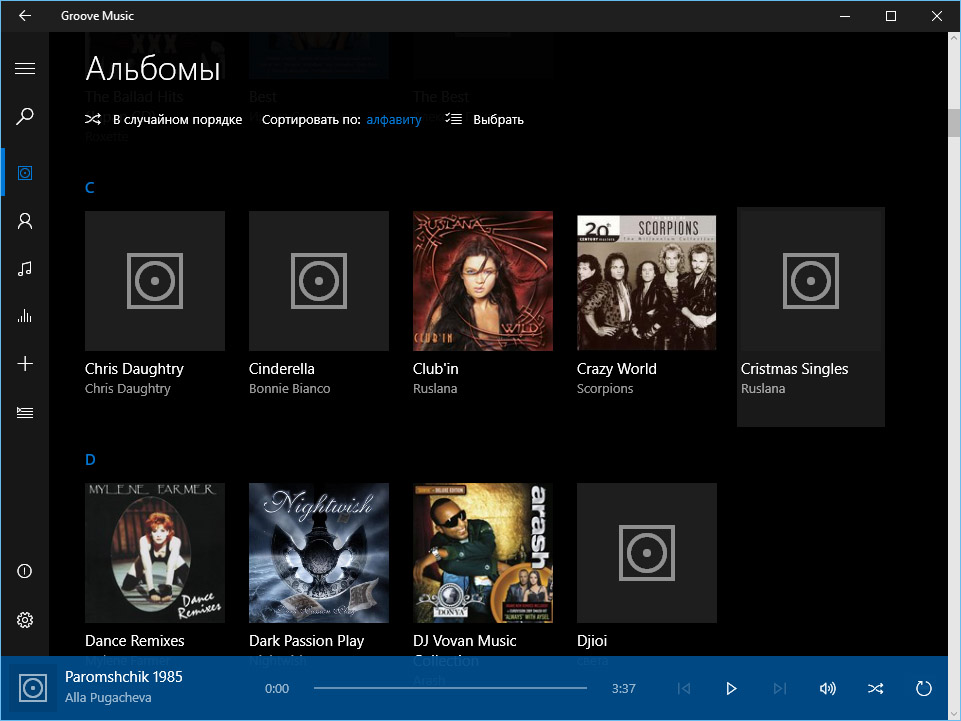Open Club'in album cover

pos(483,281)
